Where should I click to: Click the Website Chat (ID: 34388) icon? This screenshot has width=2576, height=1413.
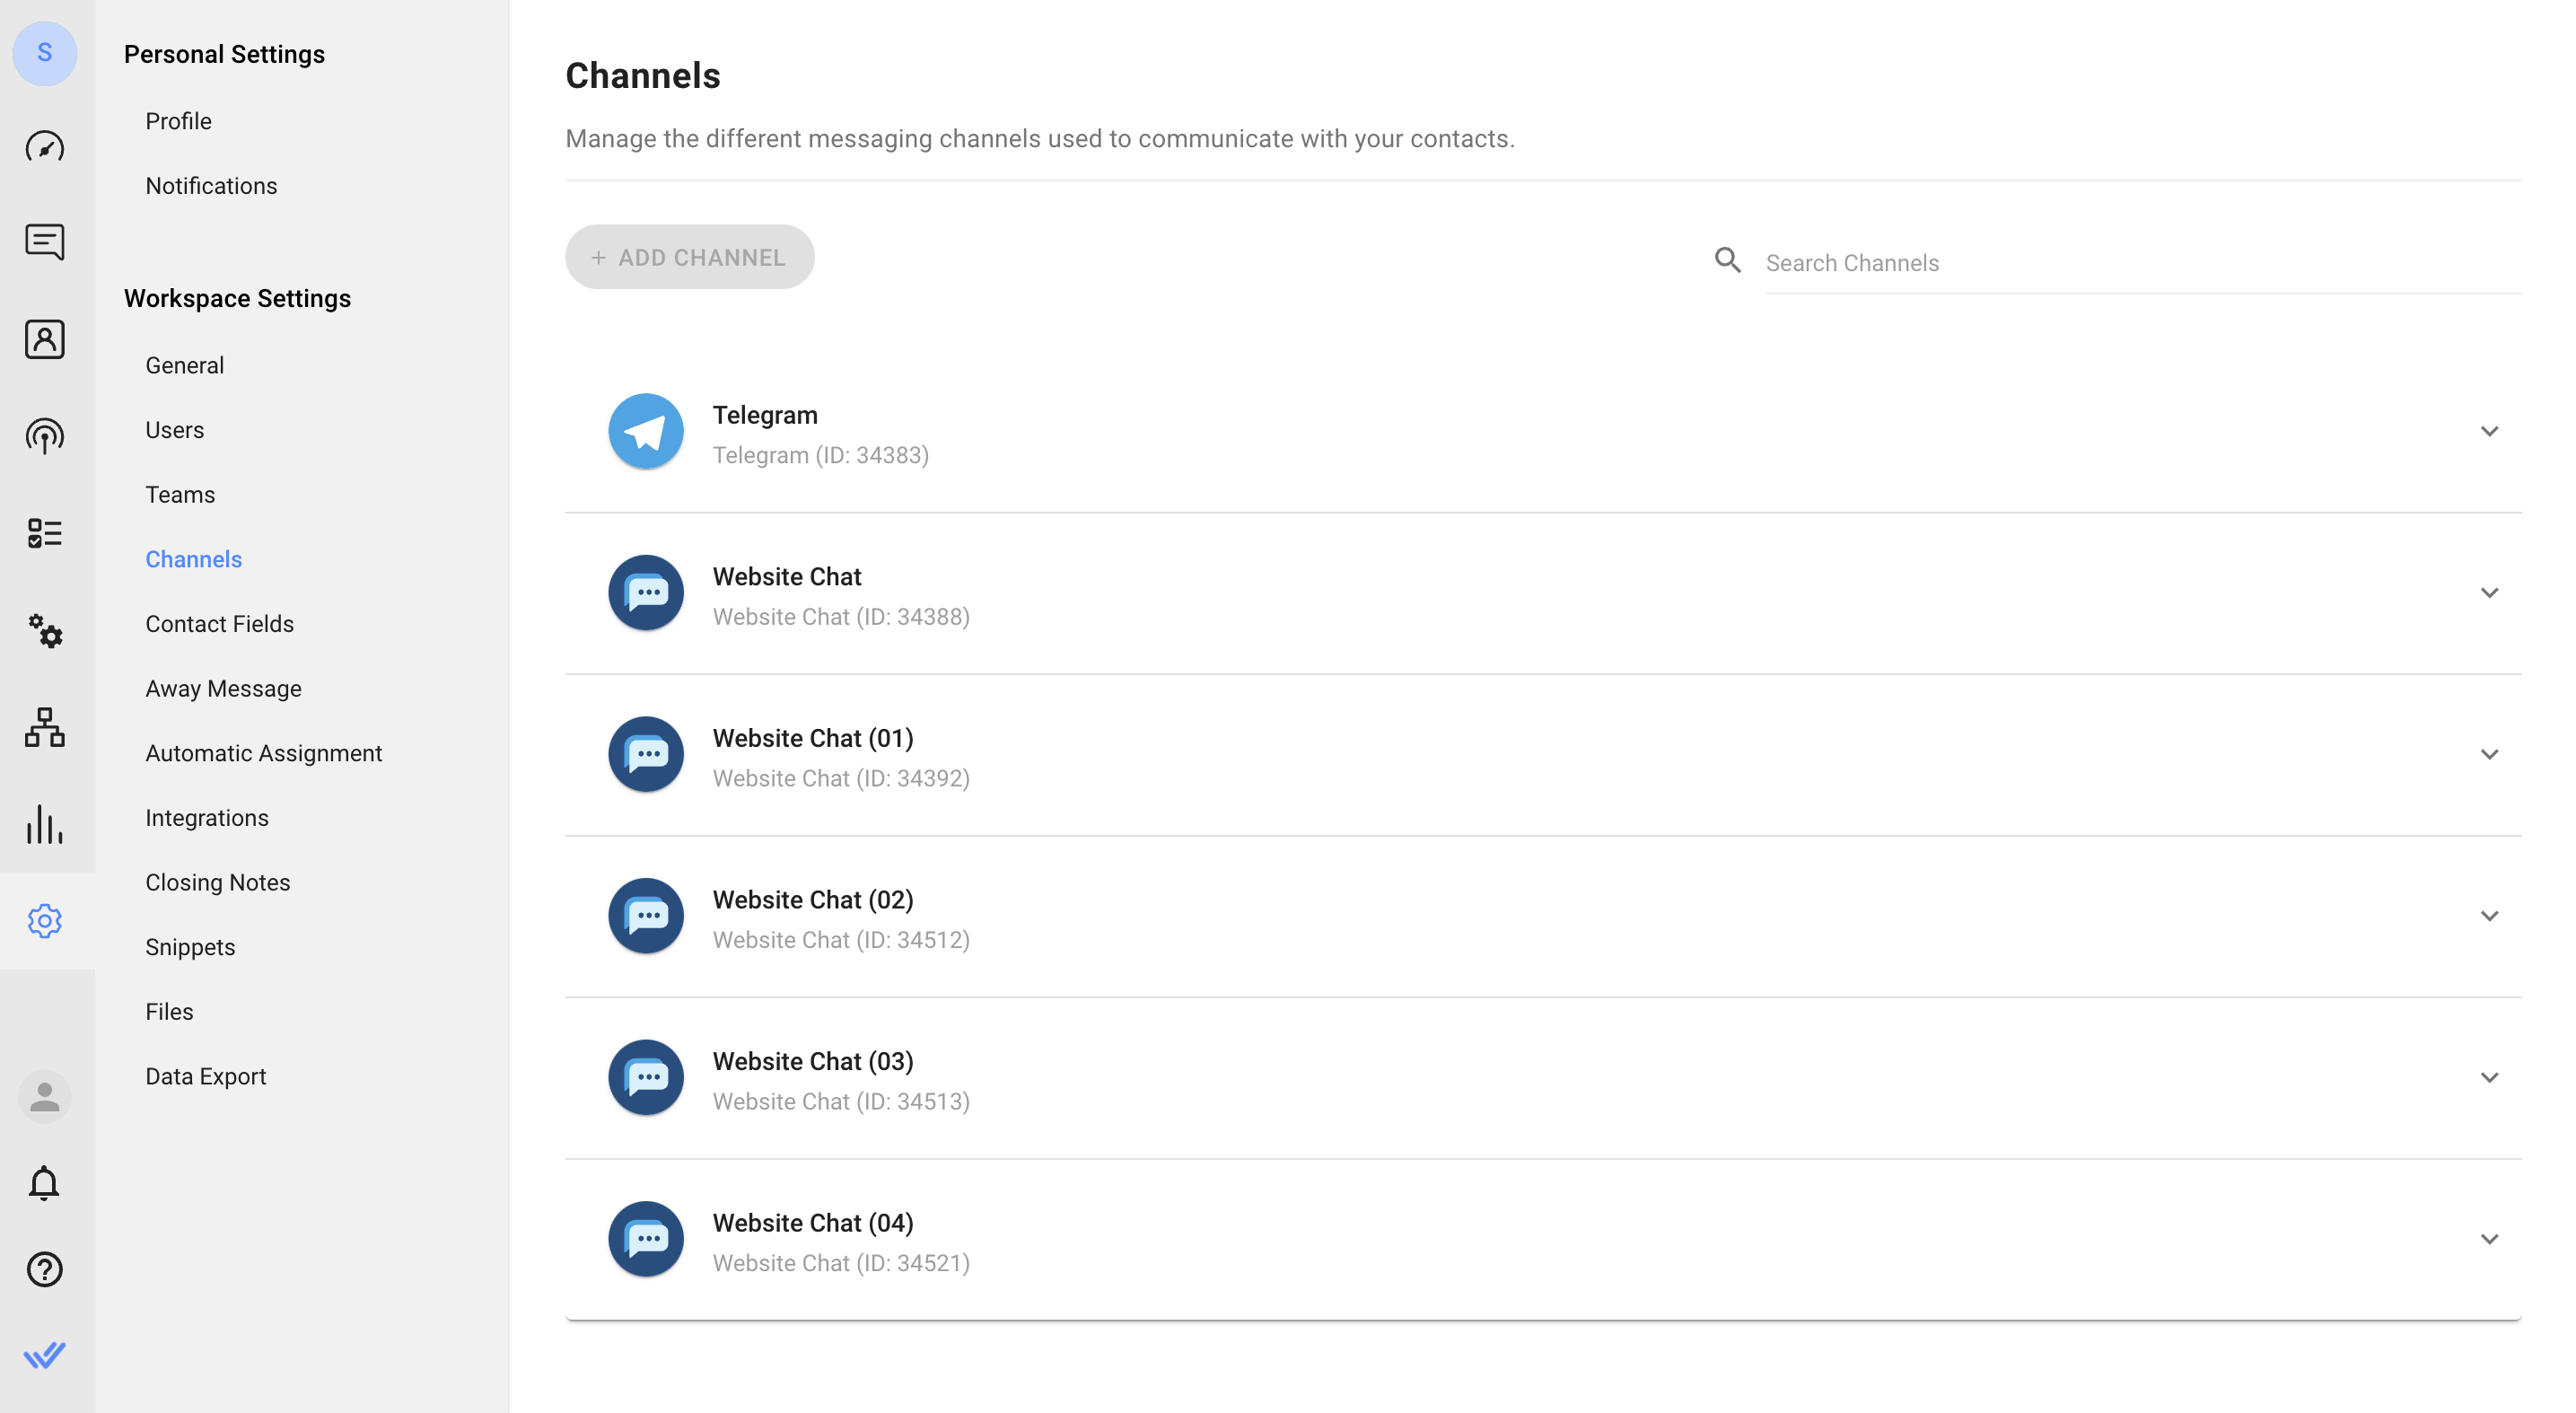pyautogui.click(x=646, y=593)
